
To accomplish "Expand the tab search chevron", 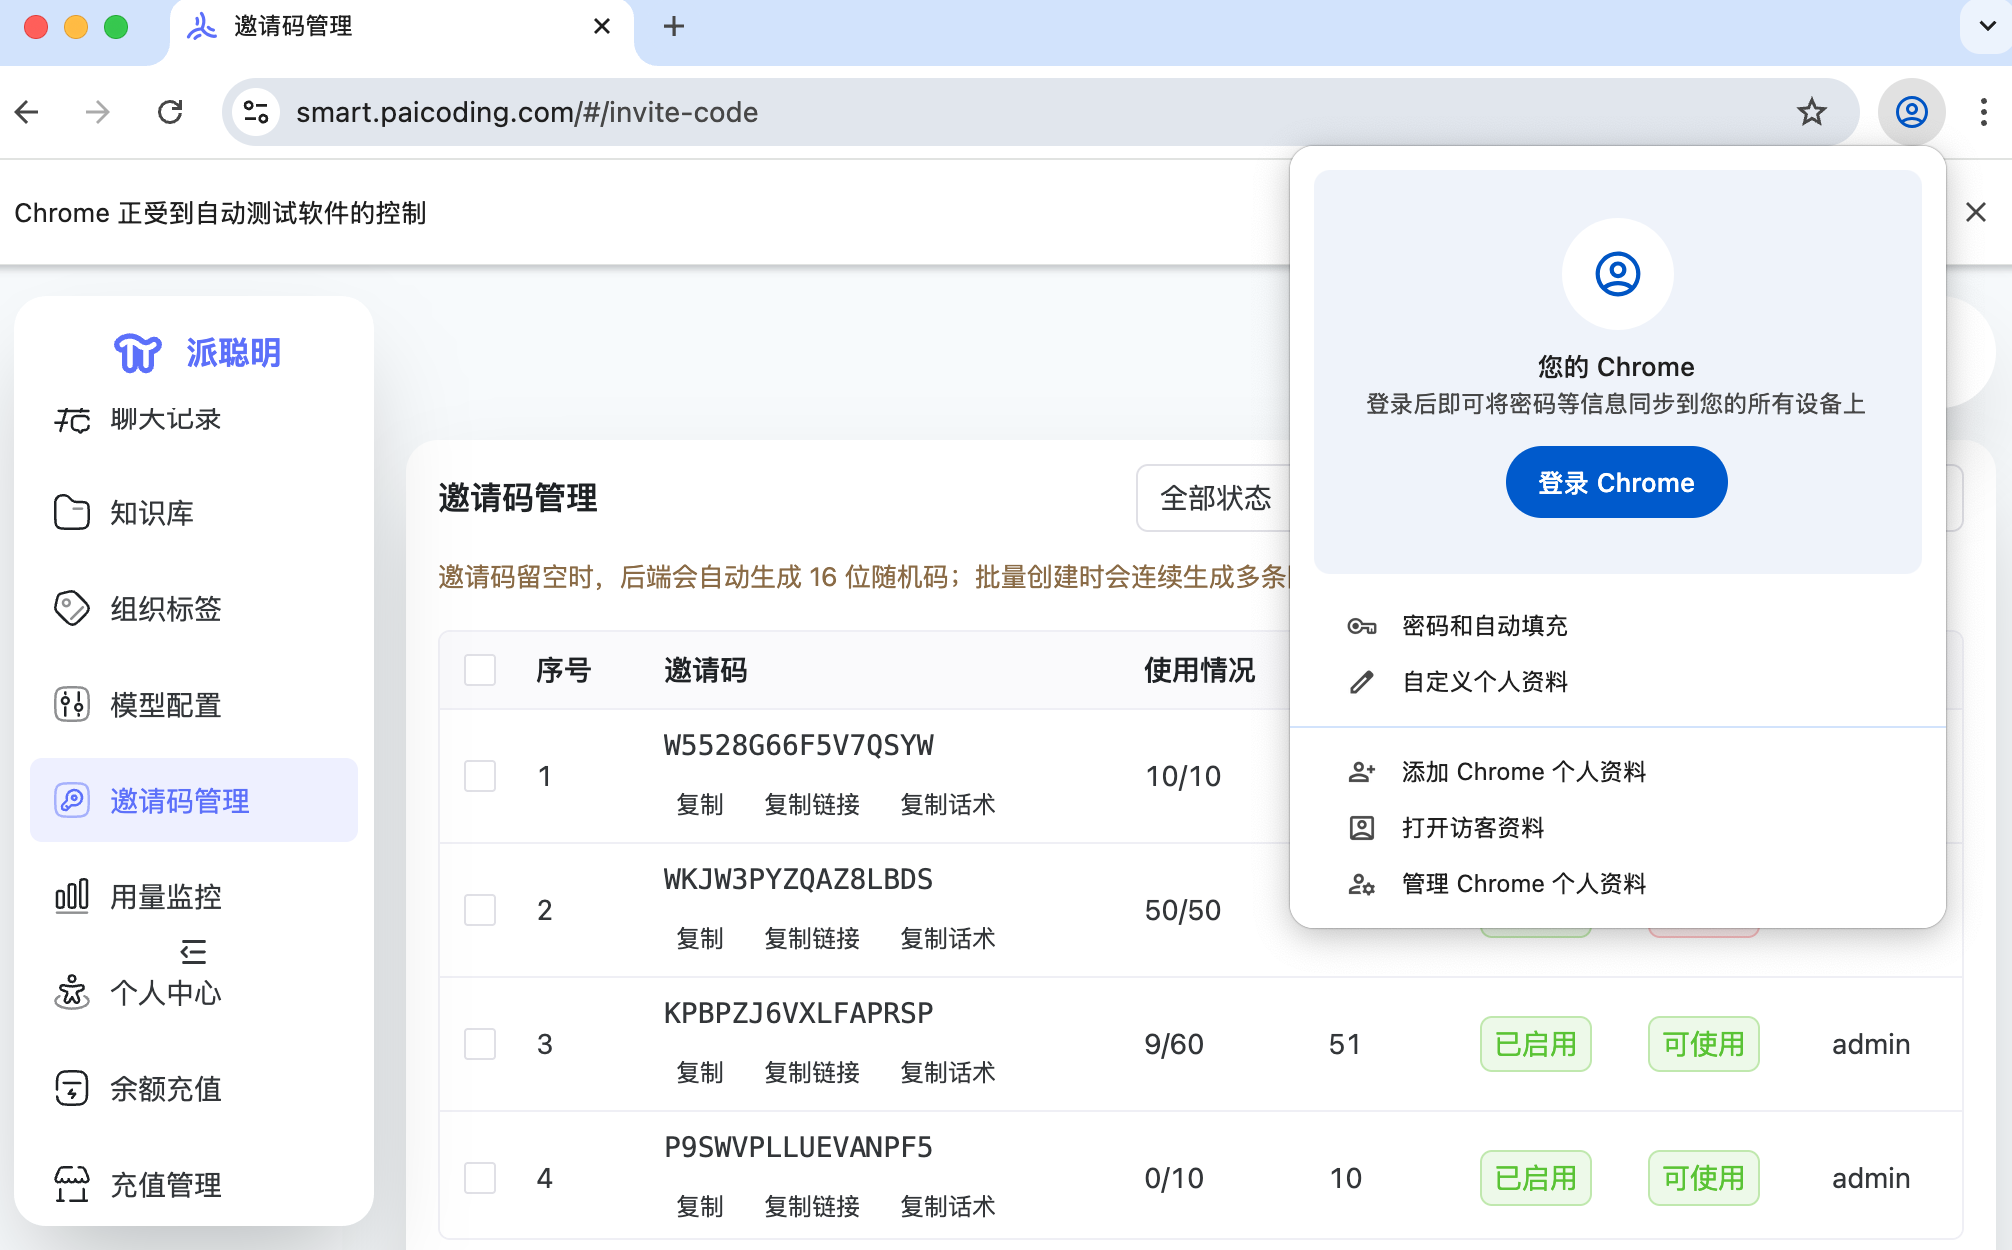I will (x=1987, y=26).
